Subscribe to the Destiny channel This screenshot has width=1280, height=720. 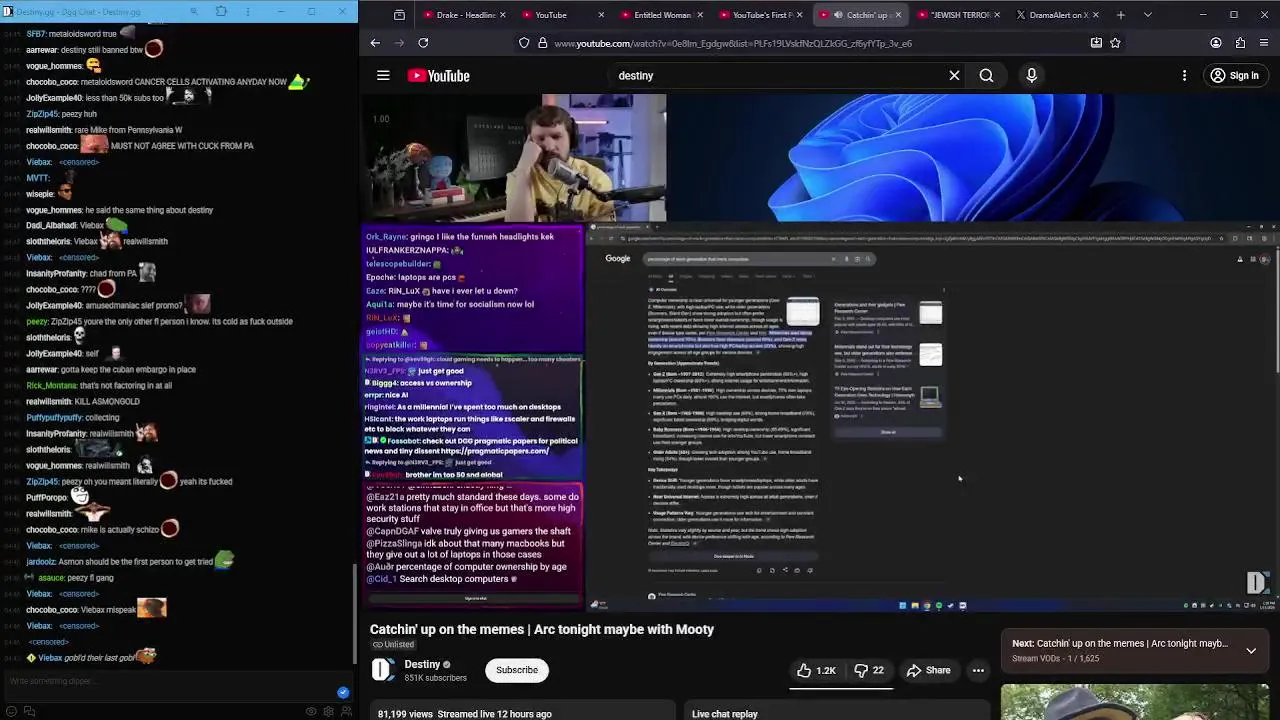pyautogui.click(x=517, y=670)
